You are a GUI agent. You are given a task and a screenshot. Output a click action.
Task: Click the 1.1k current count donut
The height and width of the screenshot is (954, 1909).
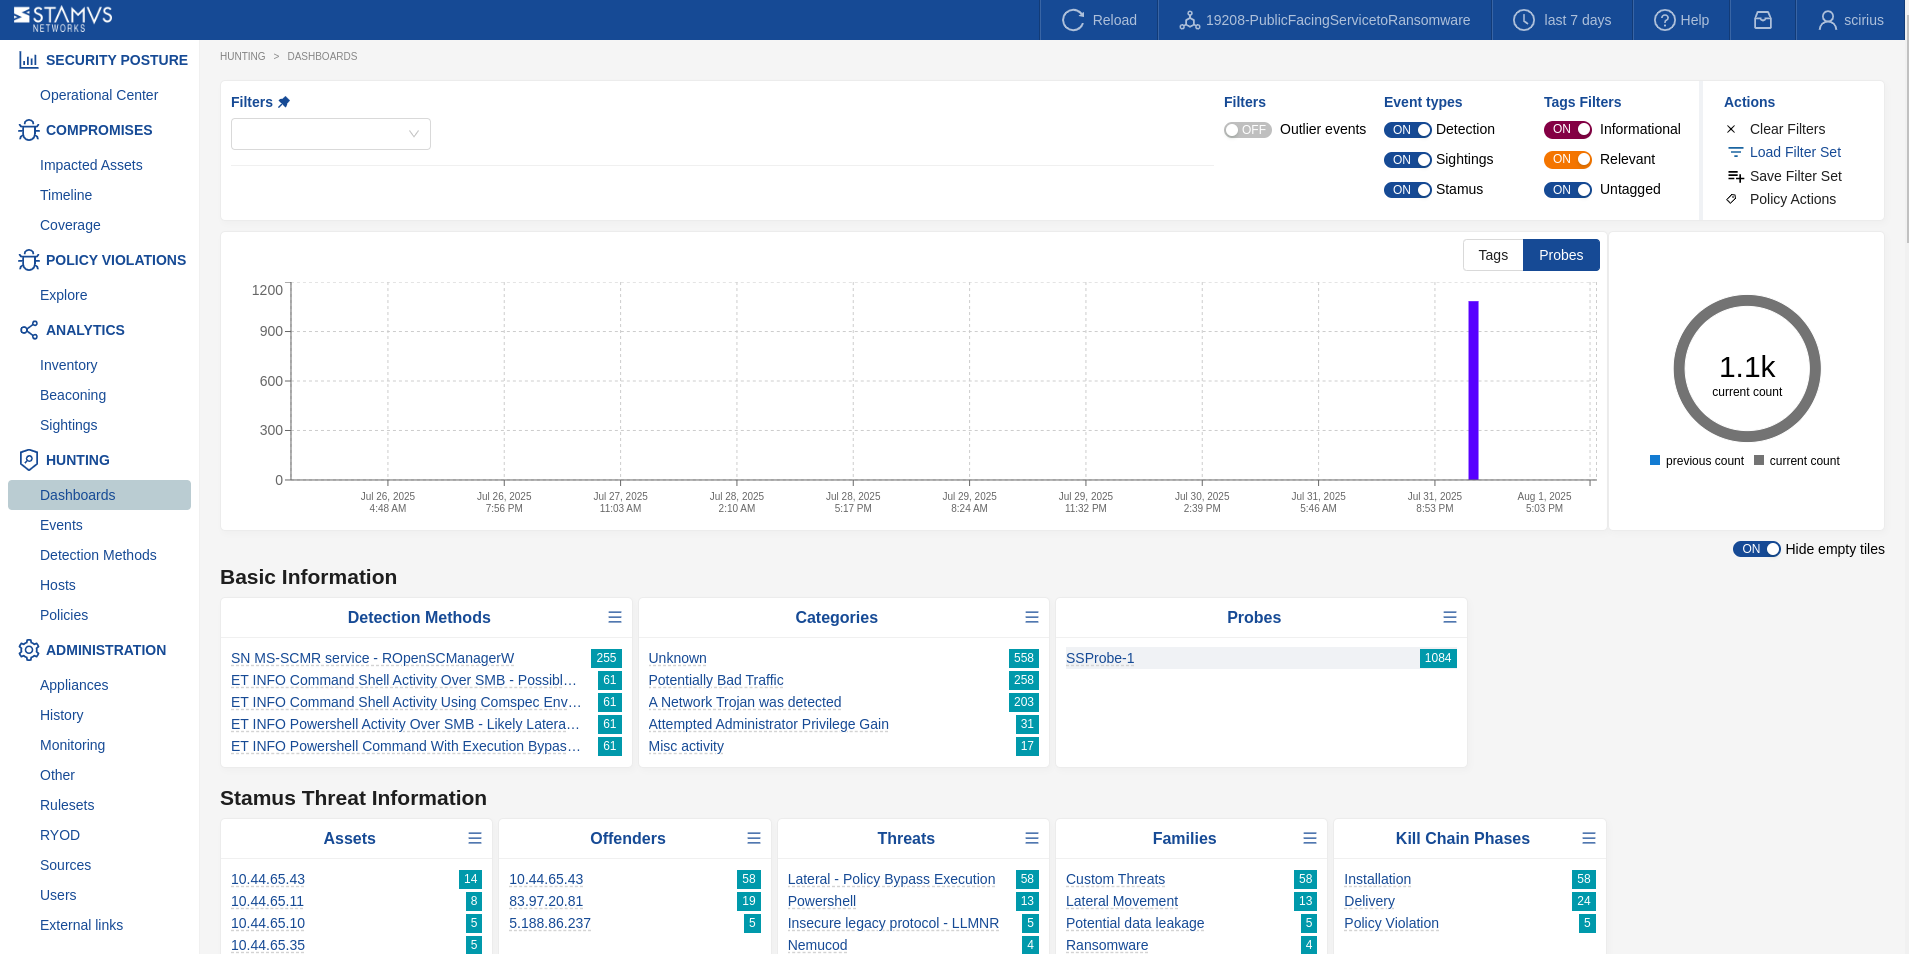click(x=1746, y=369)
